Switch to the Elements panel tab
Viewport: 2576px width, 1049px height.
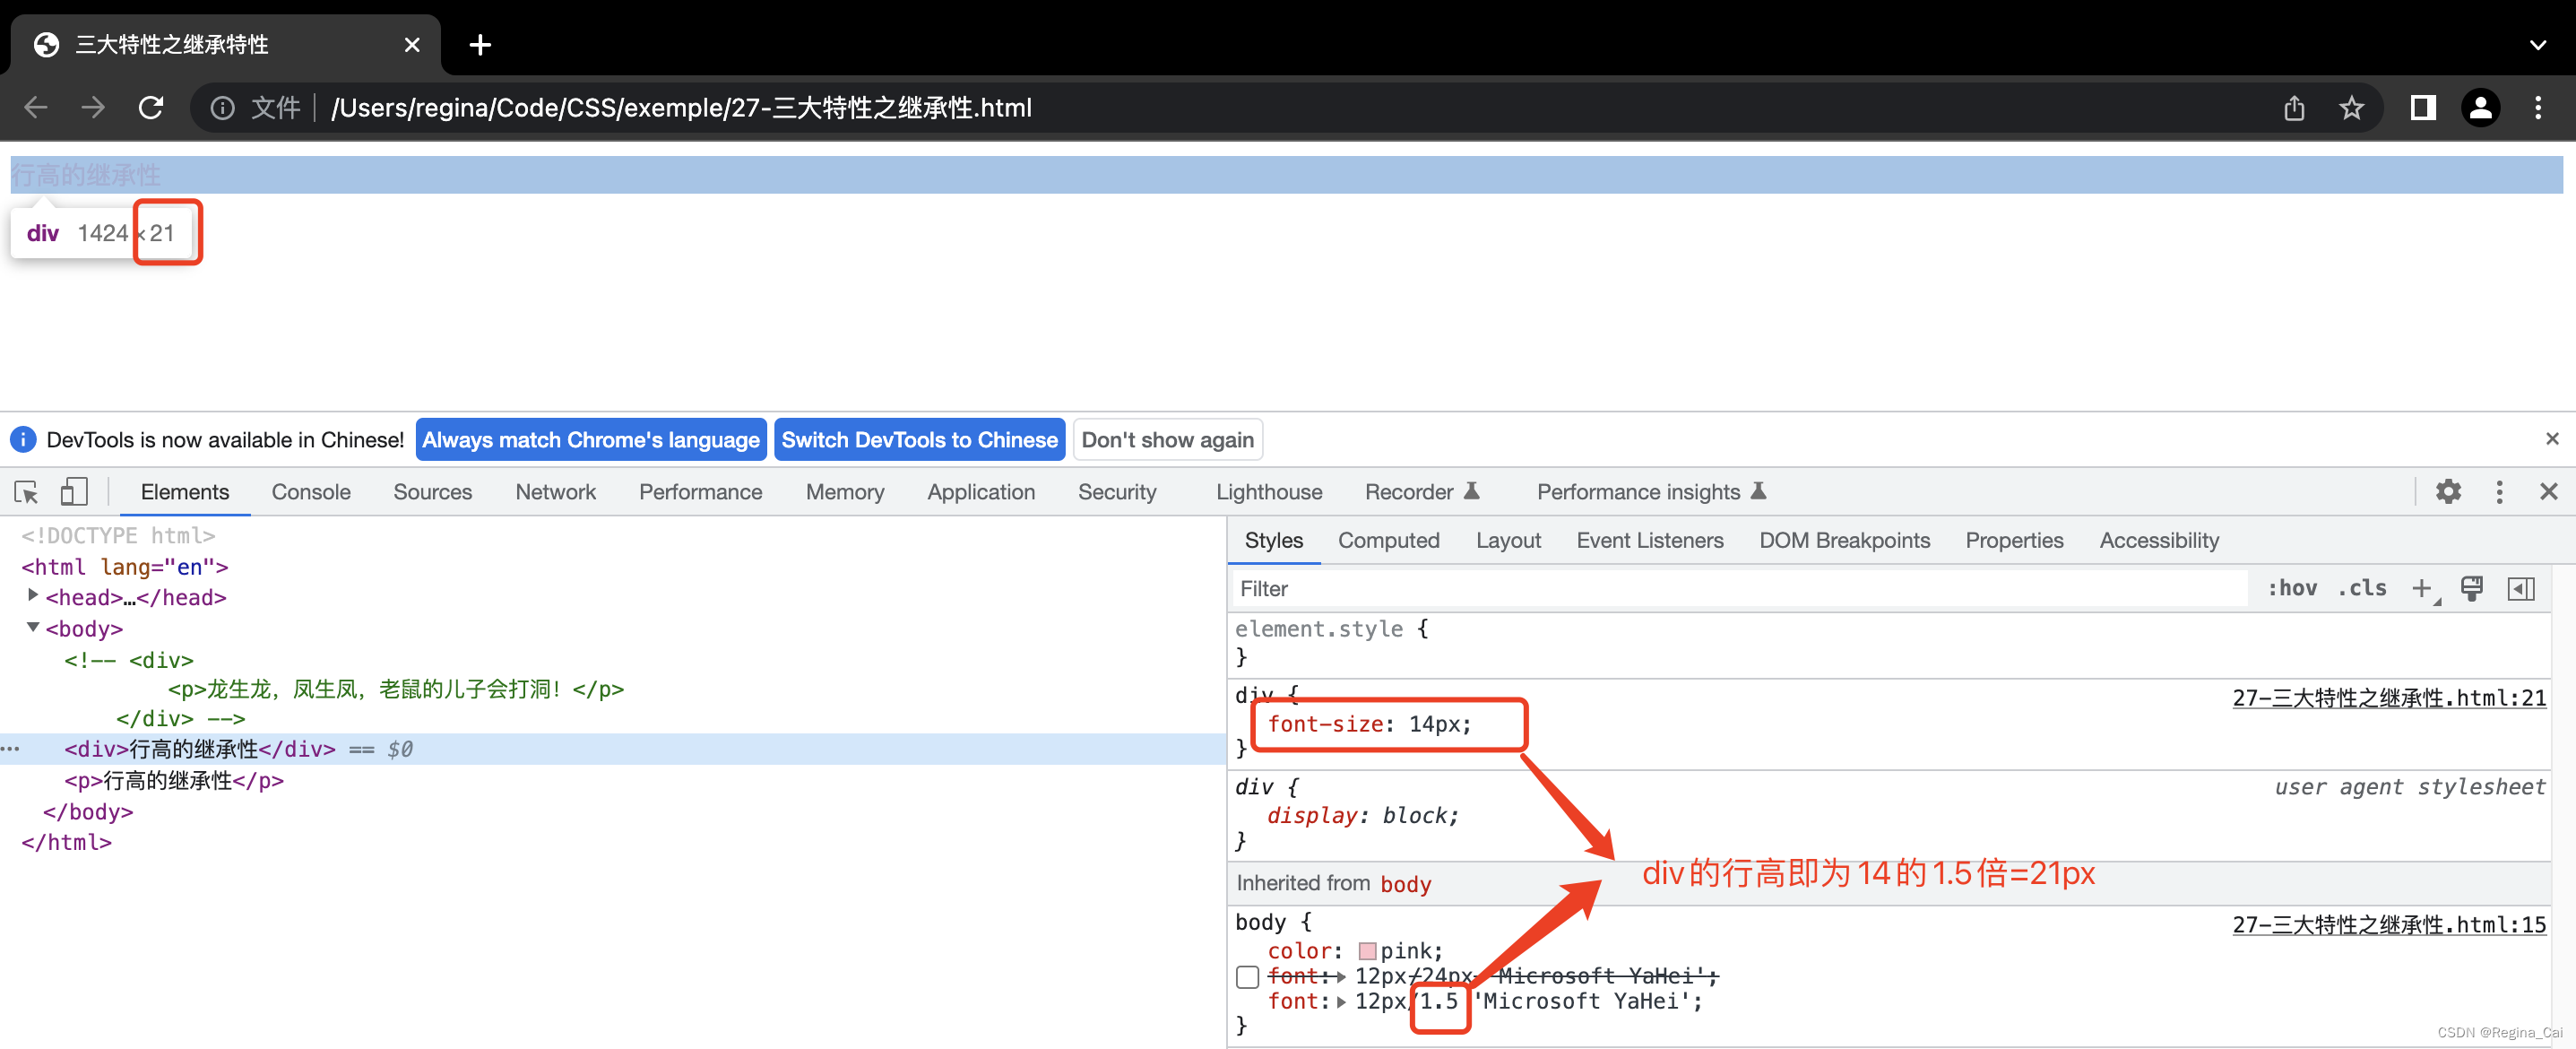click(x=185, y=492)
